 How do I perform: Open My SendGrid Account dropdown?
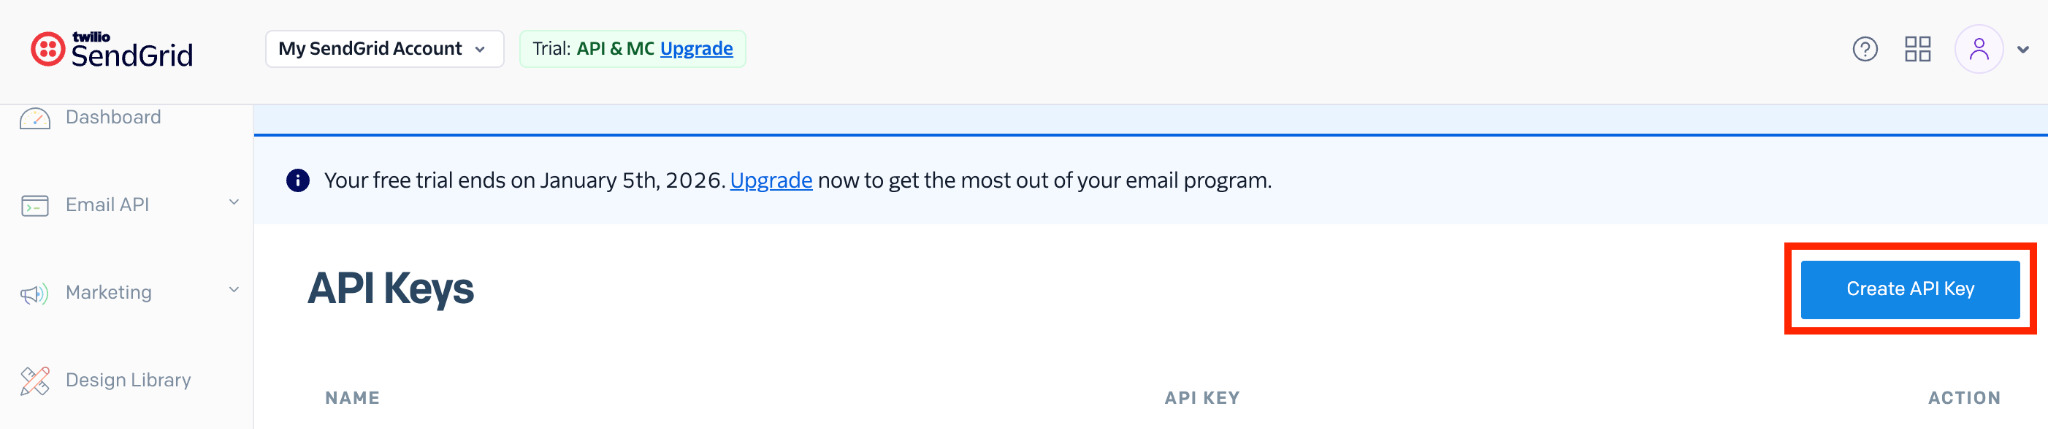click(384, 49)
